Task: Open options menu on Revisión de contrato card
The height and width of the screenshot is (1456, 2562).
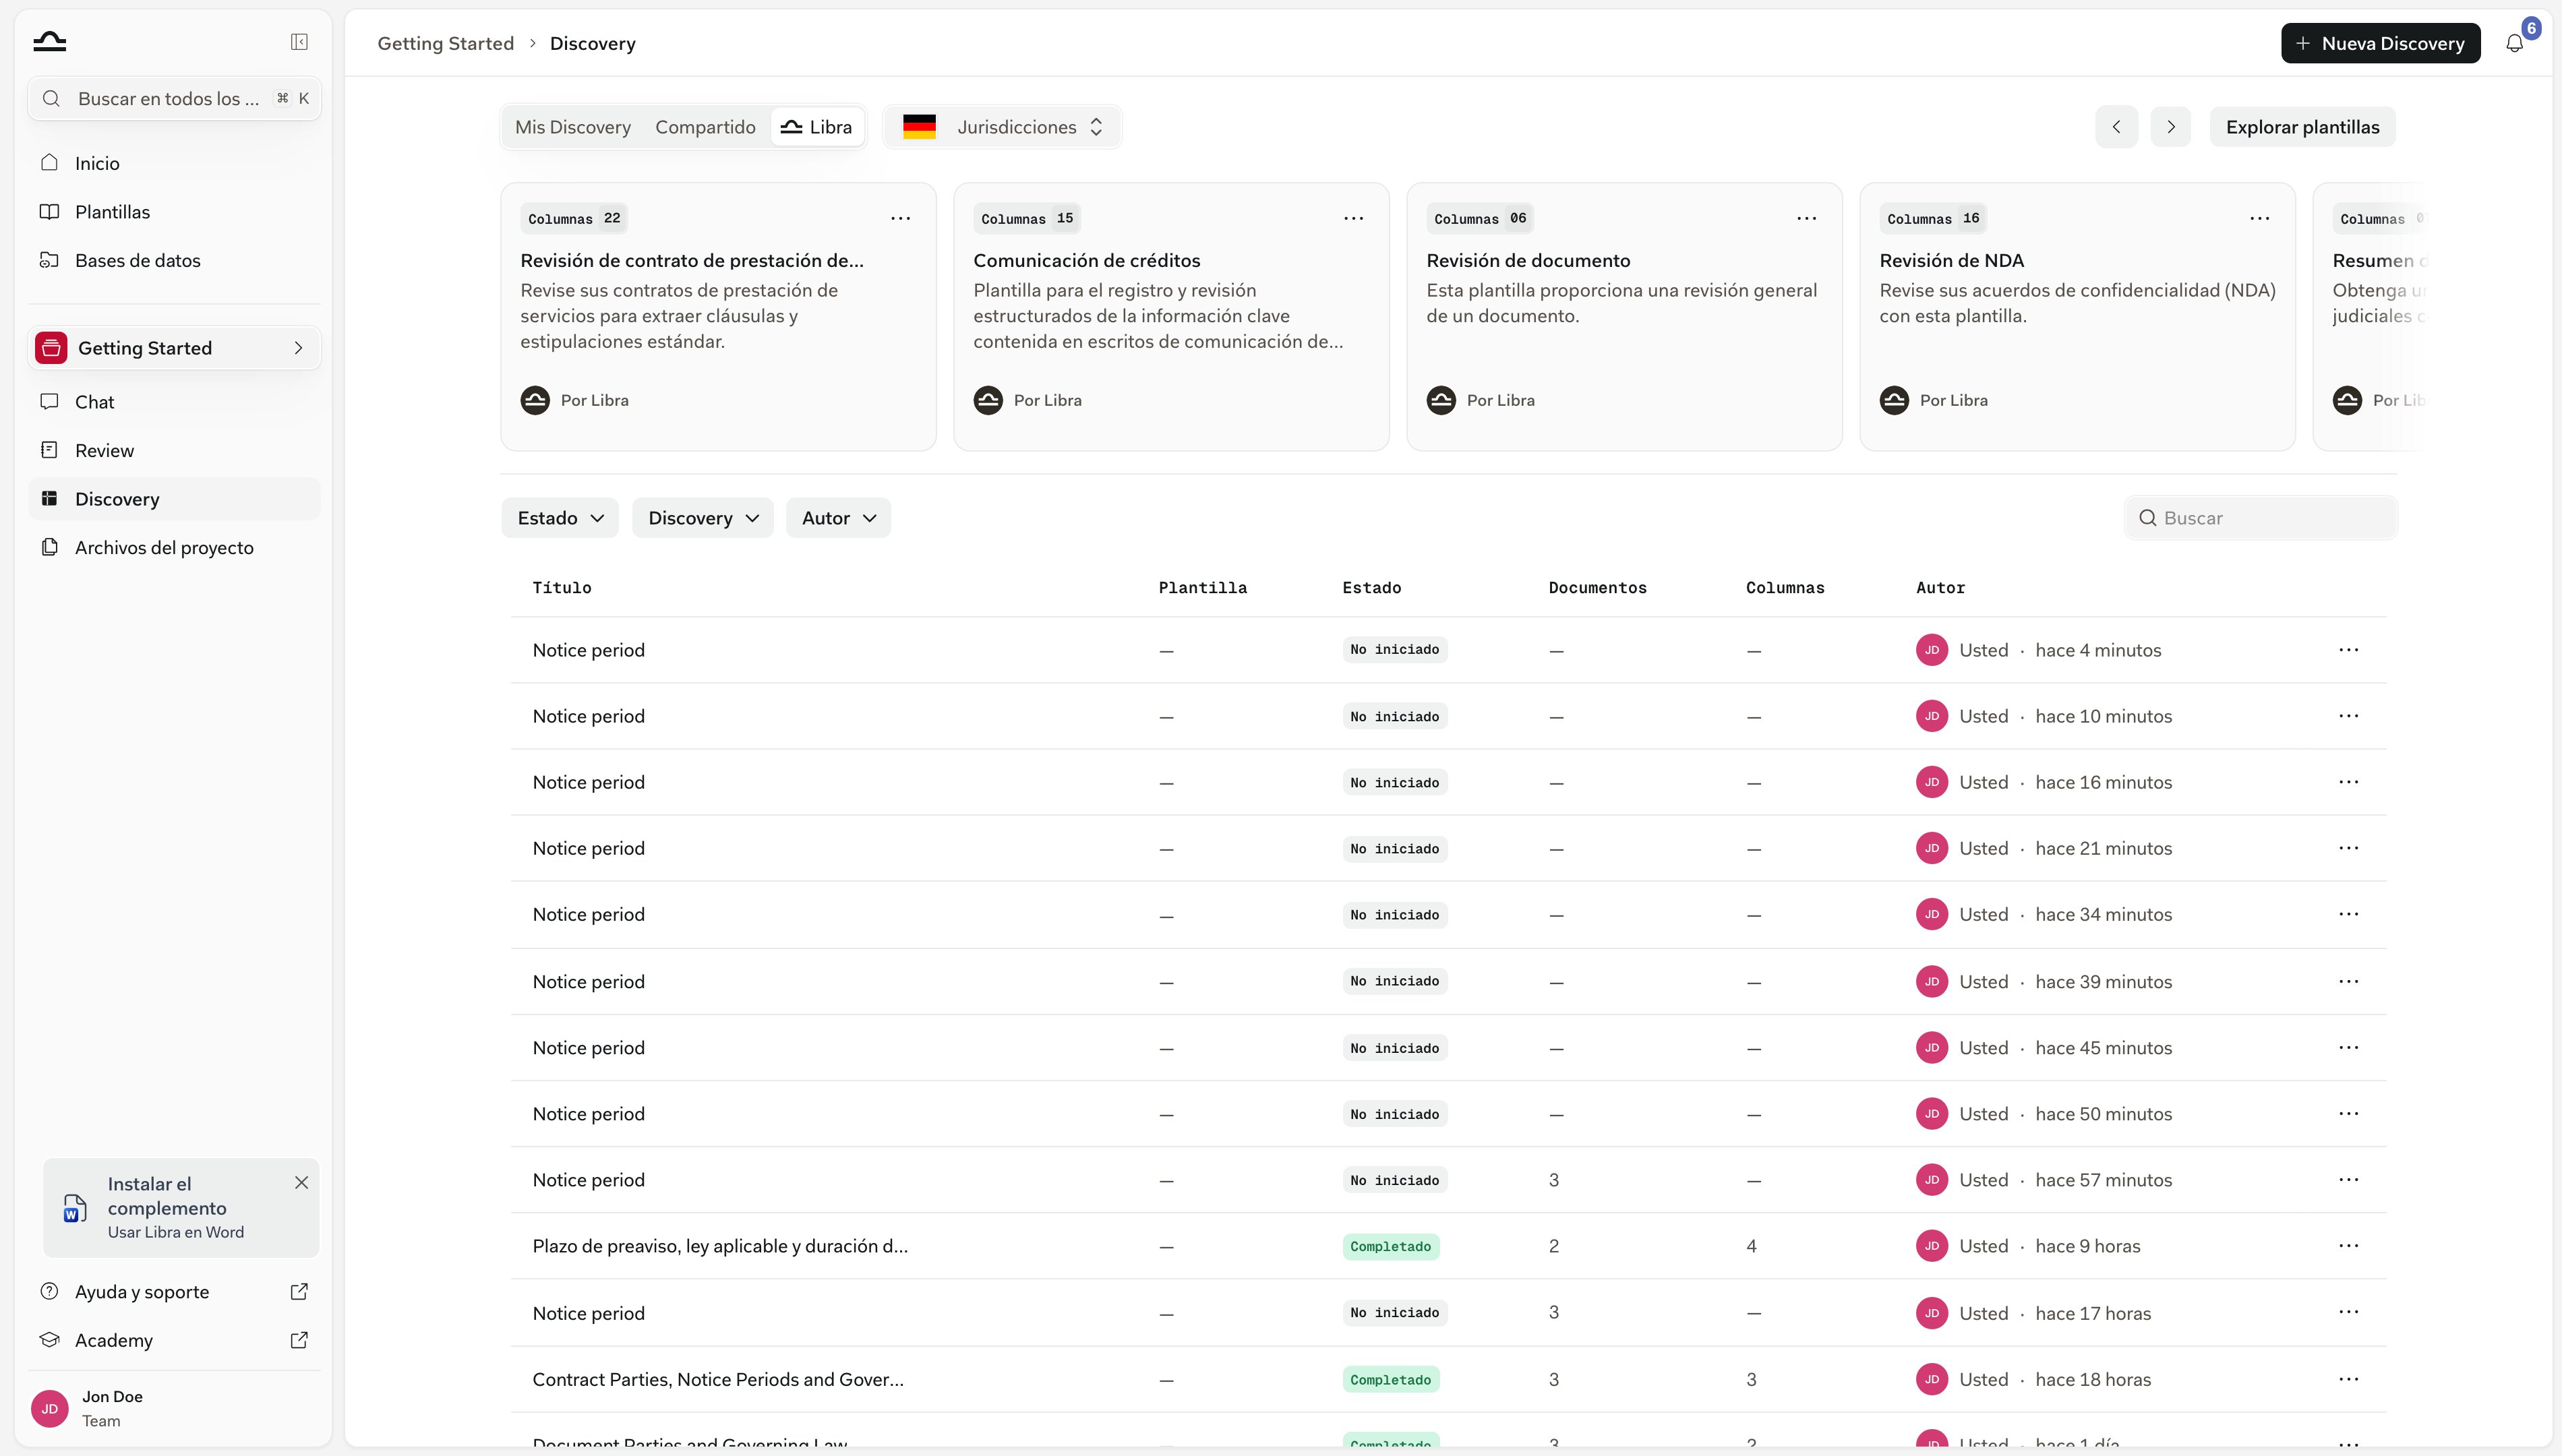Action: [900, 218]
